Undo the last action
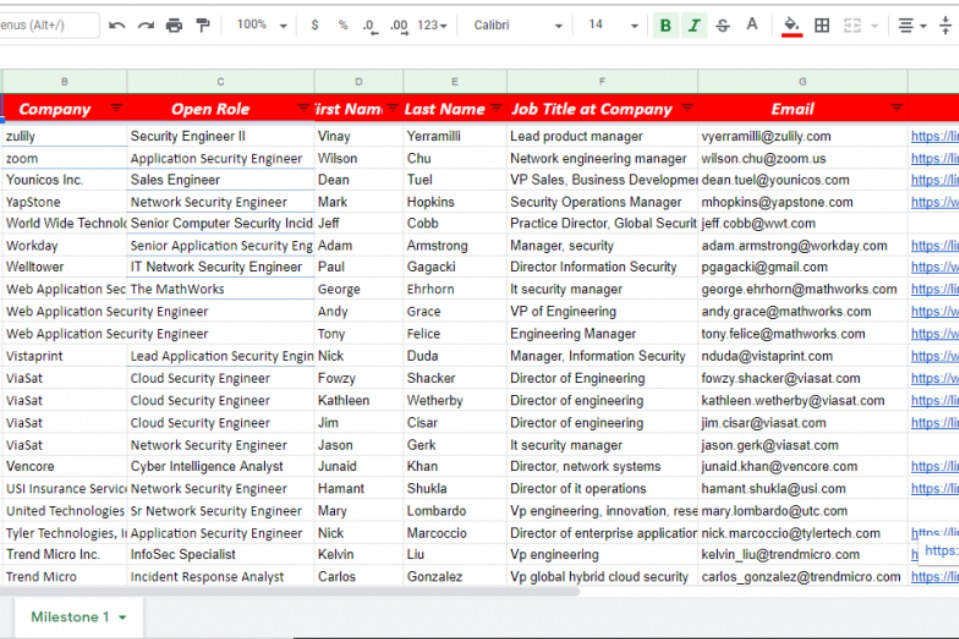The image size is (959, 639). [117, 25]
